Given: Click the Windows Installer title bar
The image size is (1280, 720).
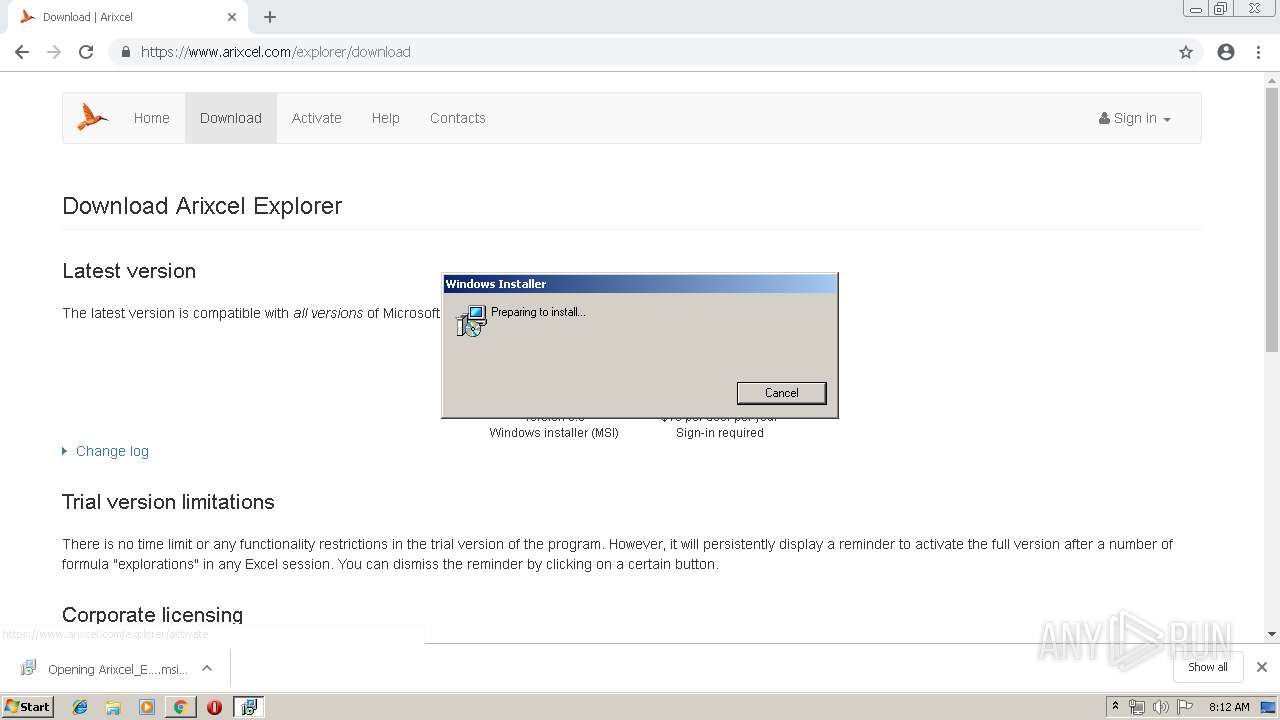Looking at the screenshot, I should click(x=640, y=284).
